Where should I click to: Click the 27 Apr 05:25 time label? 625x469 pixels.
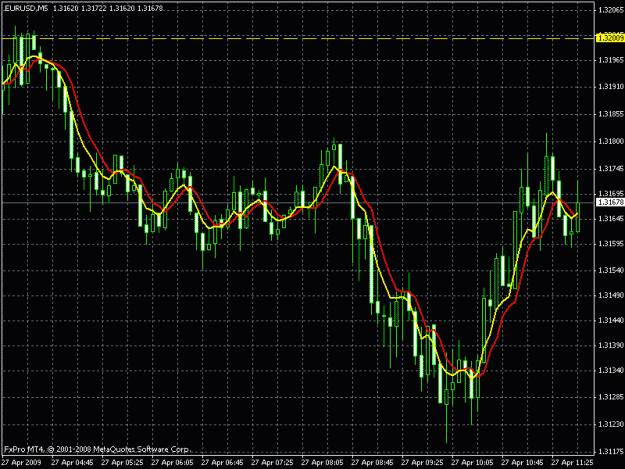122,463
